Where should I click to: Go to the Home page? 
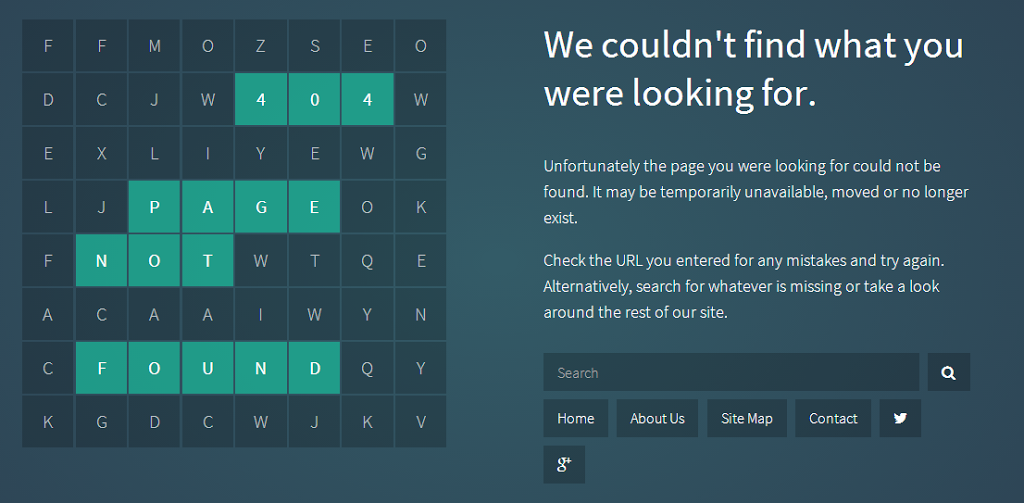coord(575,418)
